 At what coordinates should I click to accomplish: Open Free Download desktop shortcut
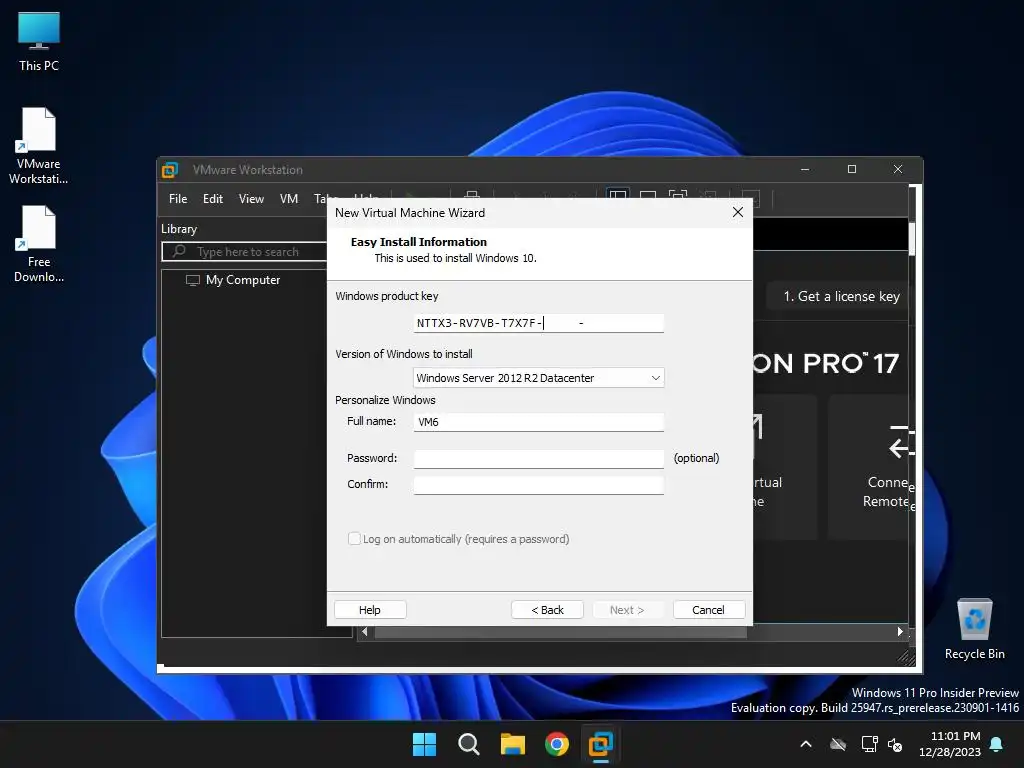(39, 244)
